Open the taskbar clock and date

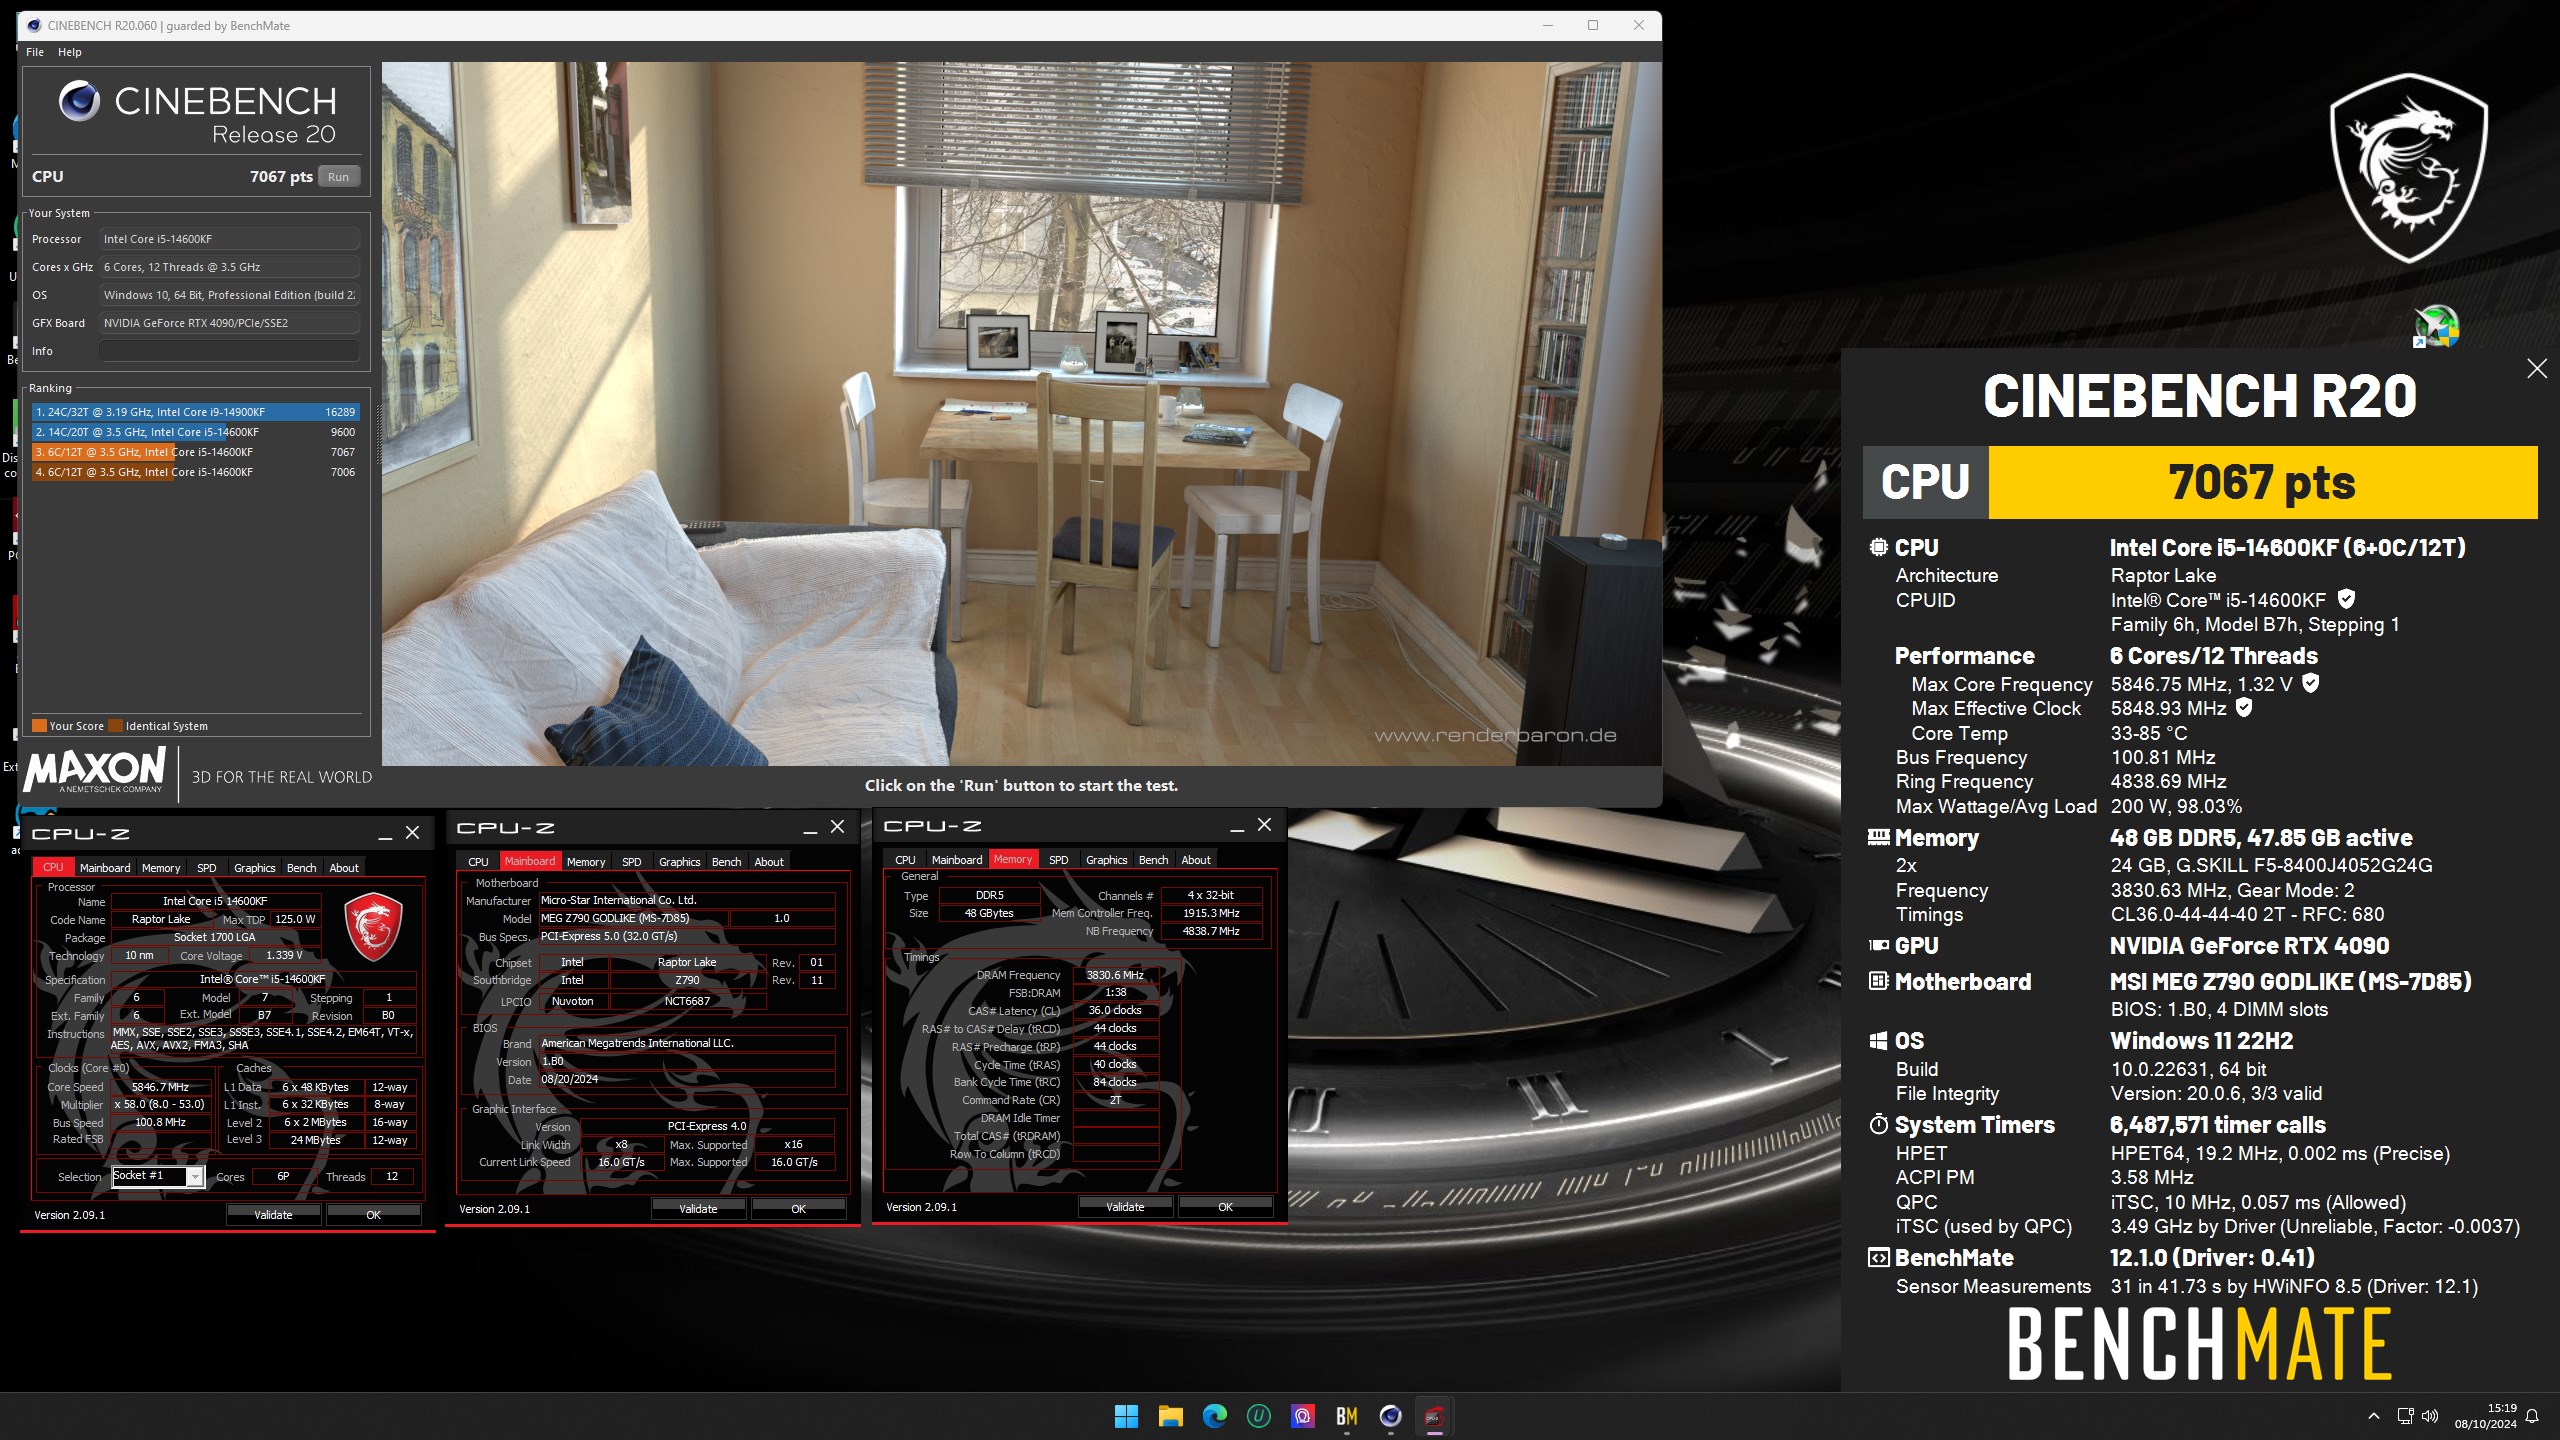2485,1416
